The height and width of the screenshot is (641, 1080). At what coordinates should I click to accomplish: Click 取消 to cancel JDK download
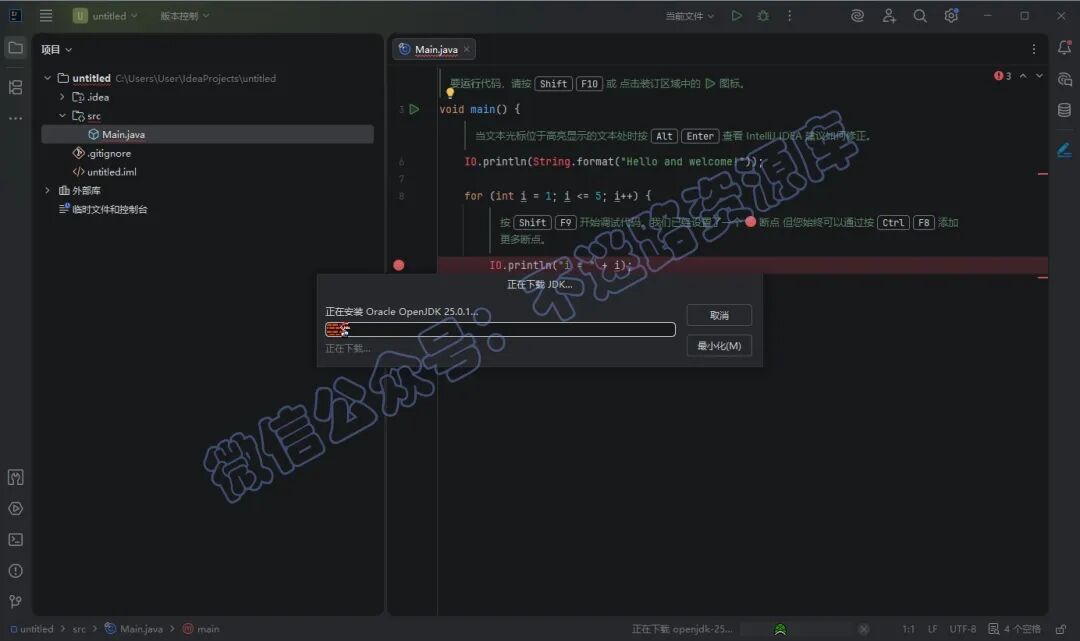719,315
